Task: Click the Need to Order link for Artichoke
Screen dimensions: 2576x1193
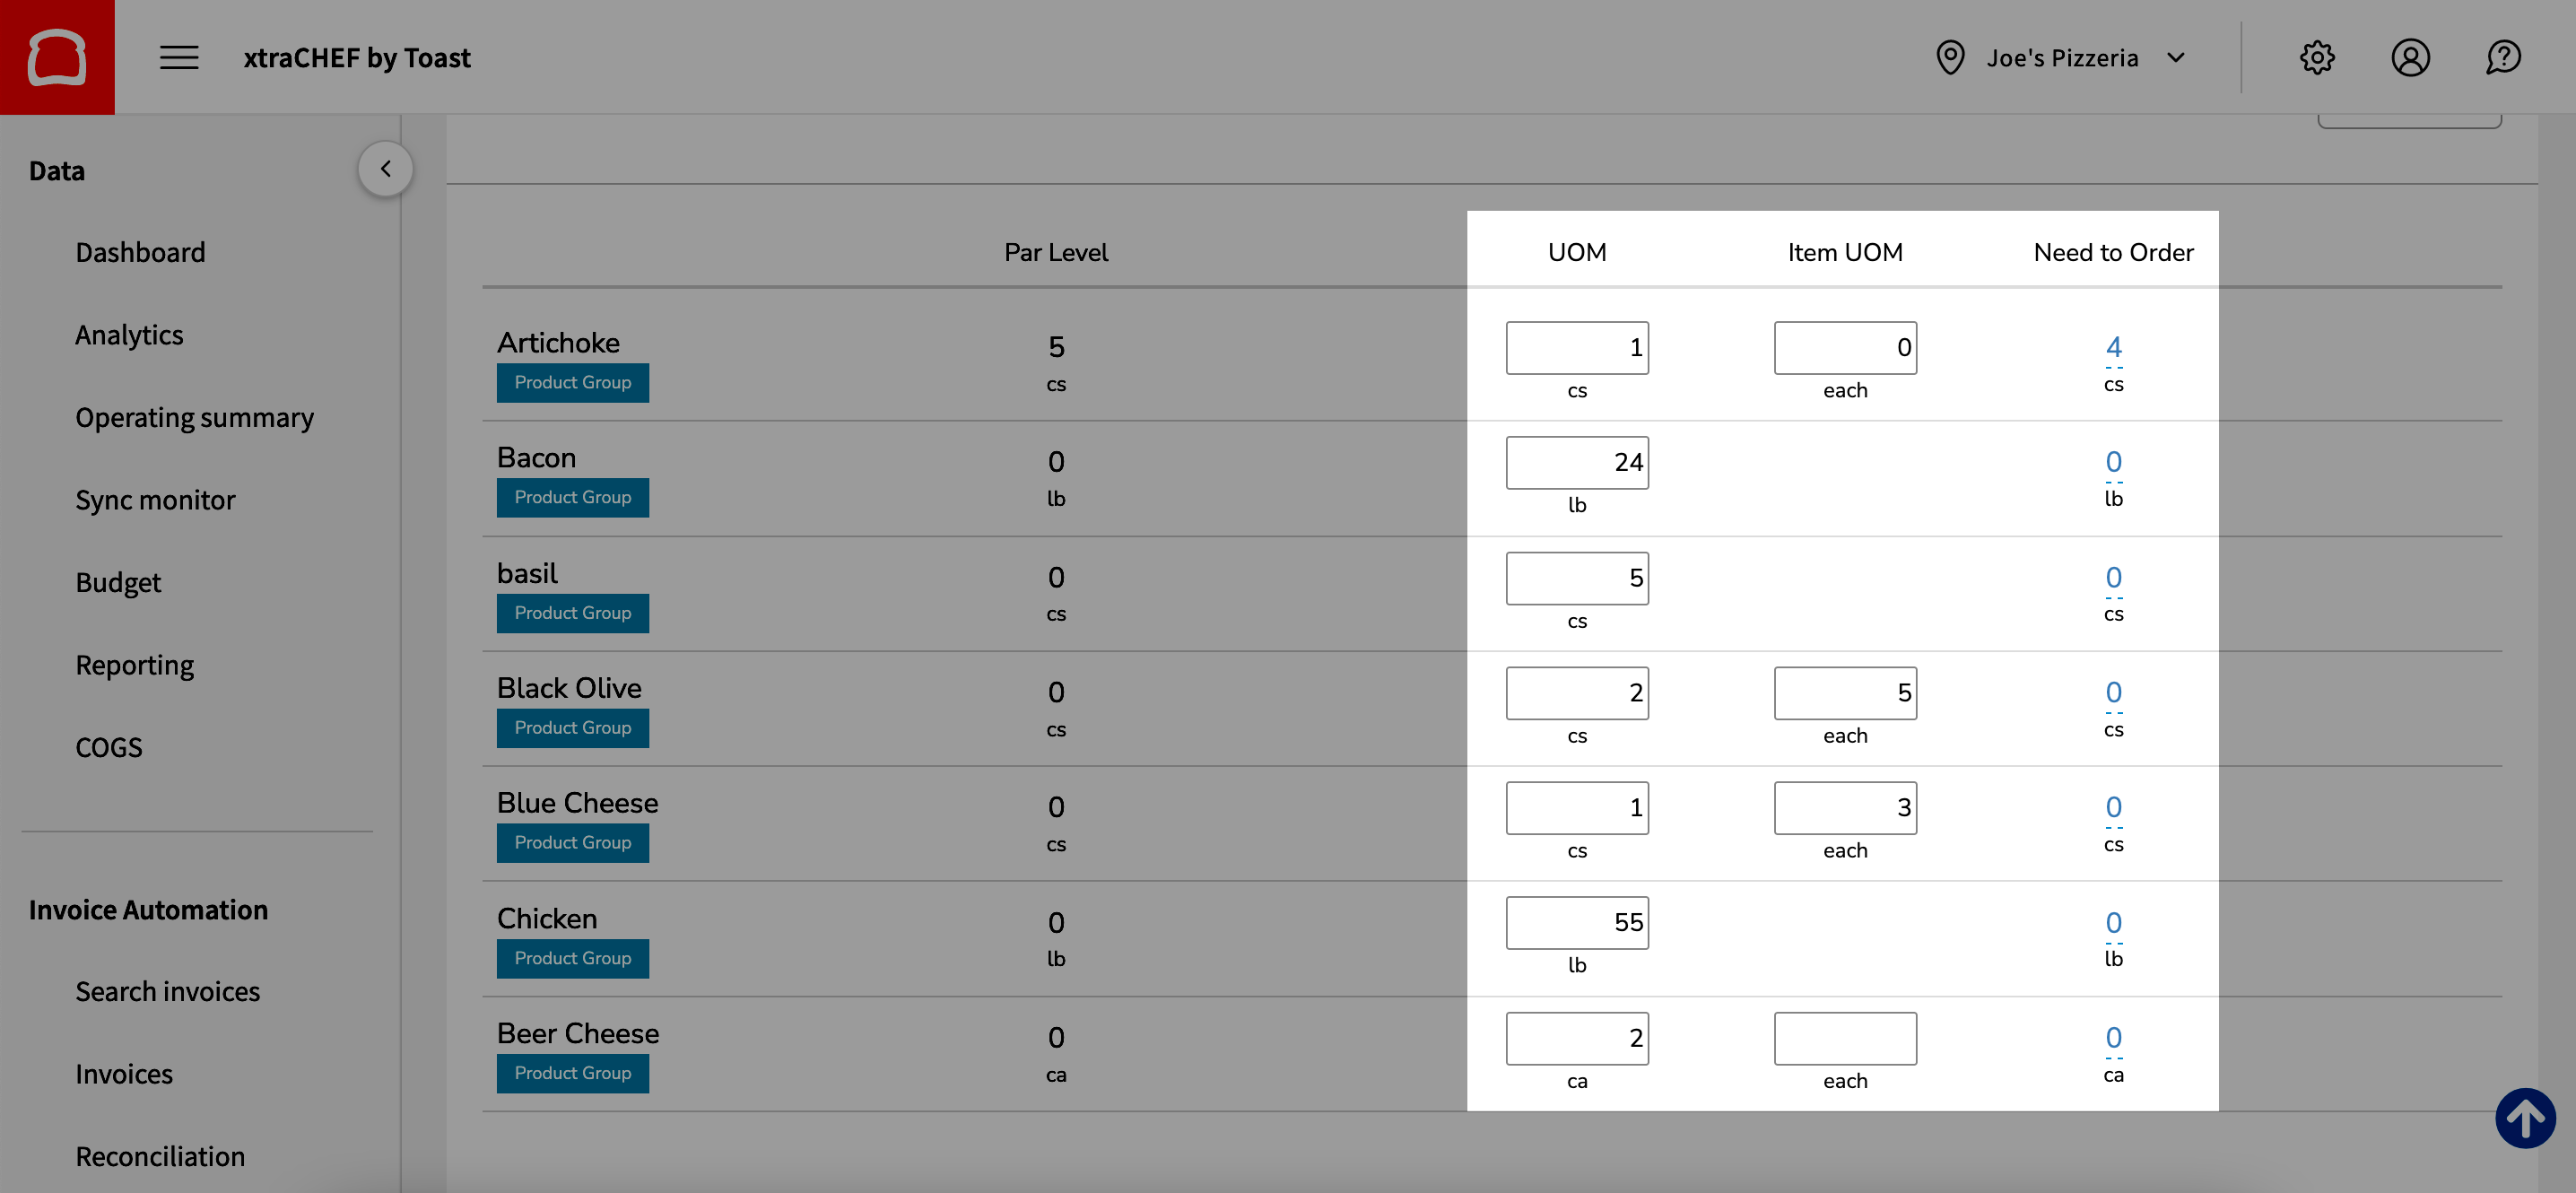Action: pos(2112,347)
